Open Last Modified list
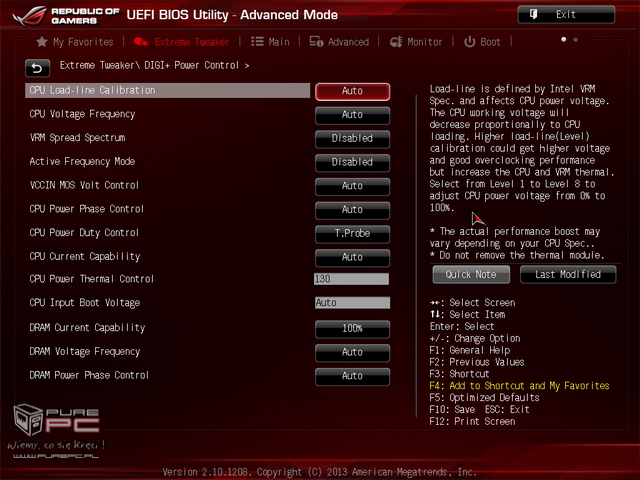 [568, 275]
